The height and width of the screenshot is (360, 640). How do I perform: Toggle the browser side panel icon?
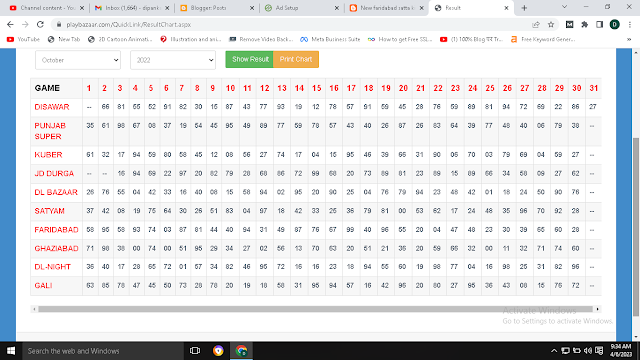pos(600,24)
